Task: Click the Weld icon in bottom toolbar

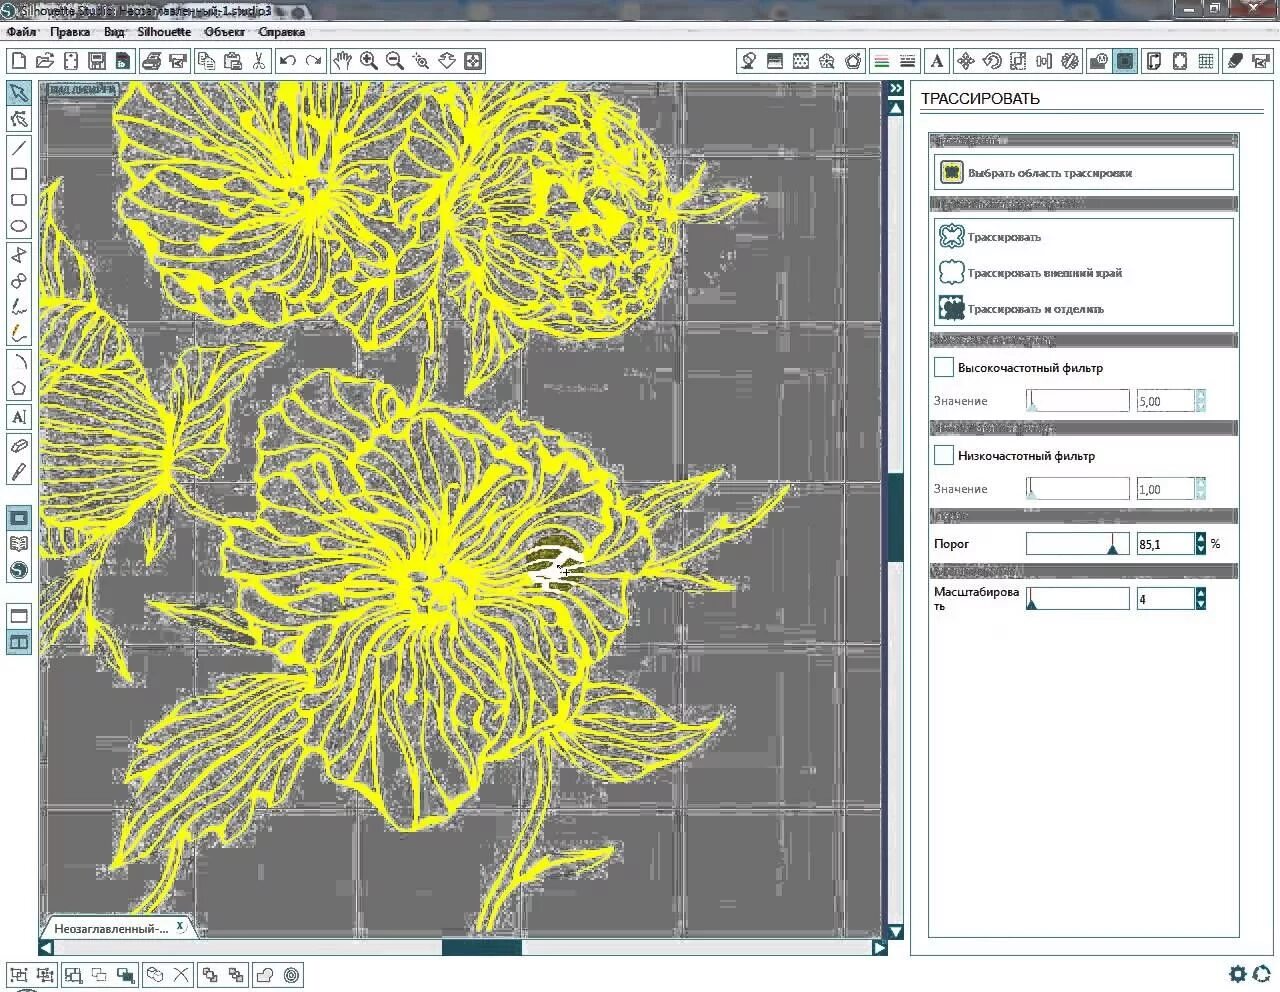Action: point(265,975)
